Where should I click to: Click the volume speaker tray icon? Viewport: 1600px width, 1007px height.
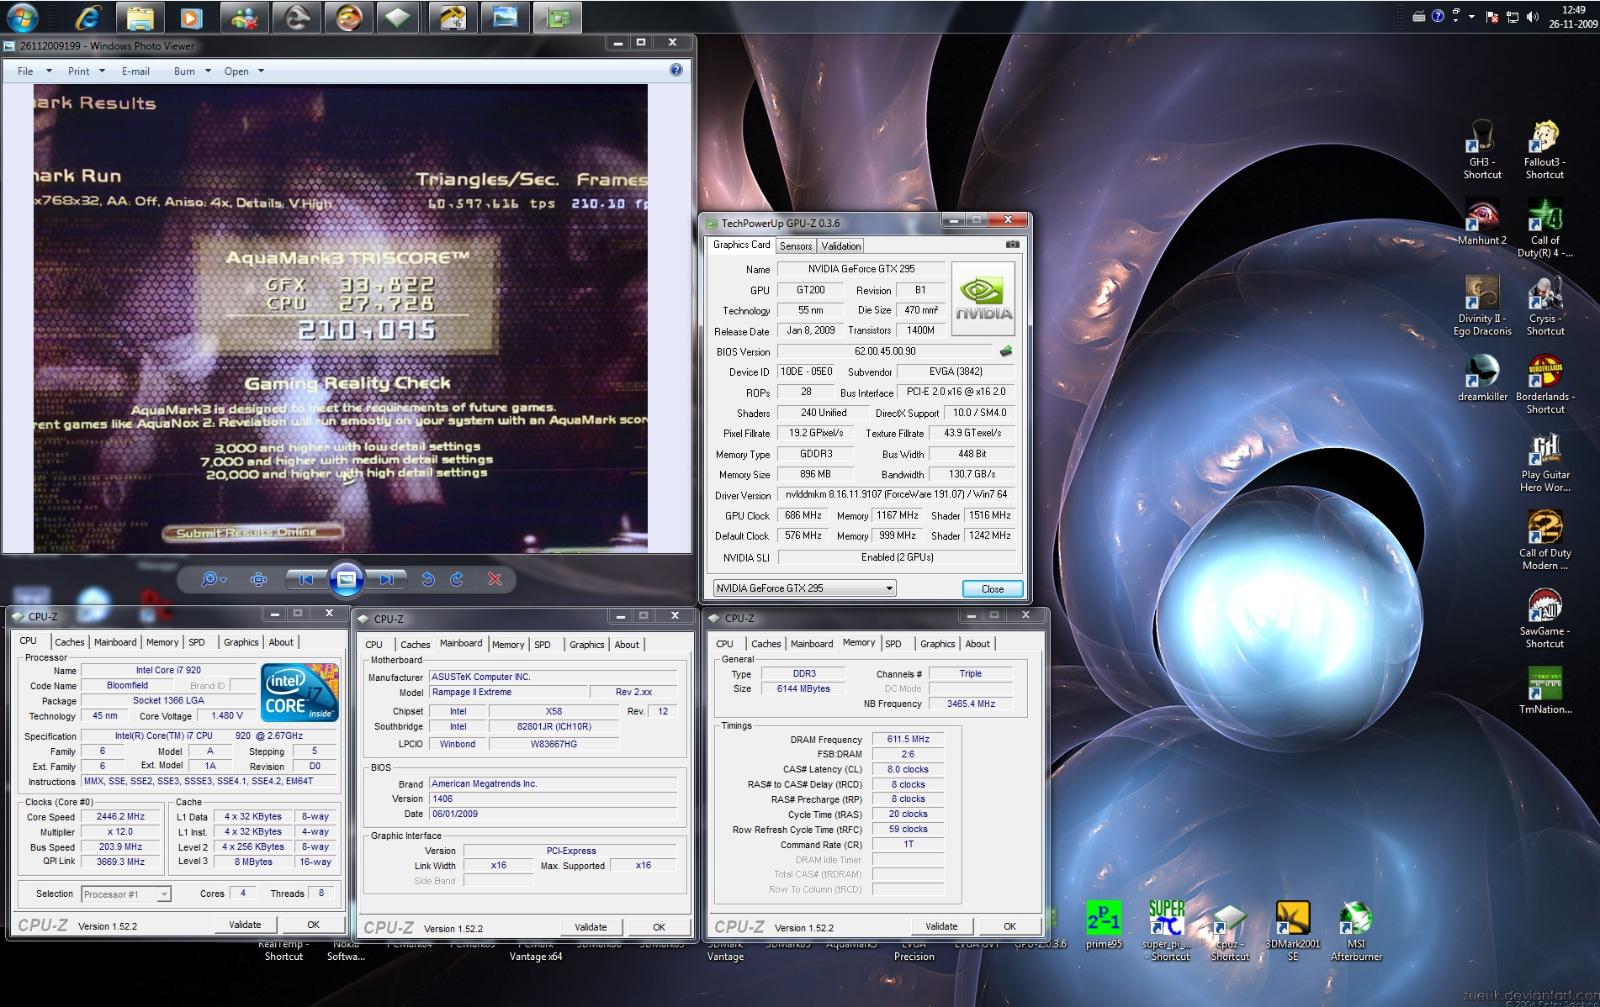pos(1532,16)
